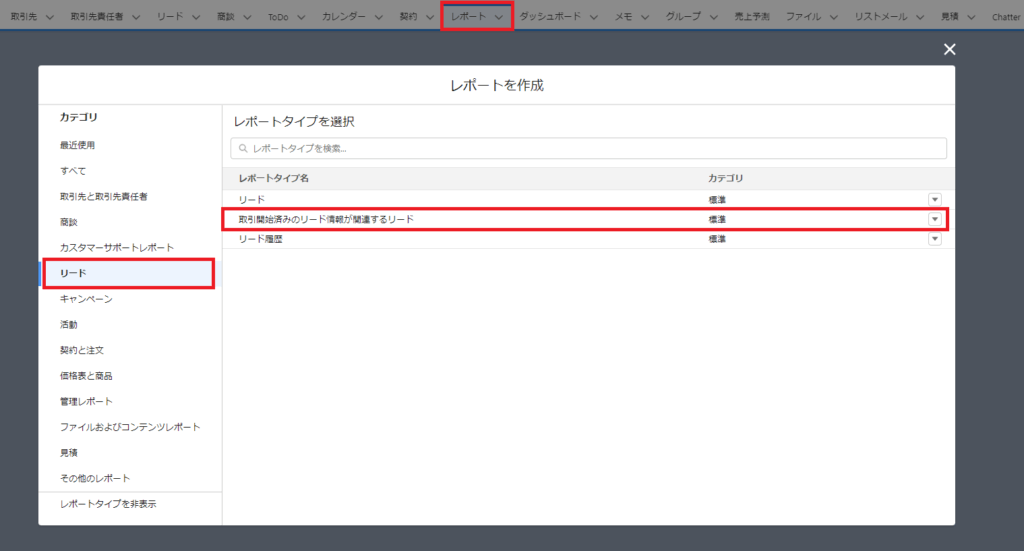Viewport: 1024px width, 551px height.
Task: Expand the 契約 tab chevron
Action: [429, 17]
